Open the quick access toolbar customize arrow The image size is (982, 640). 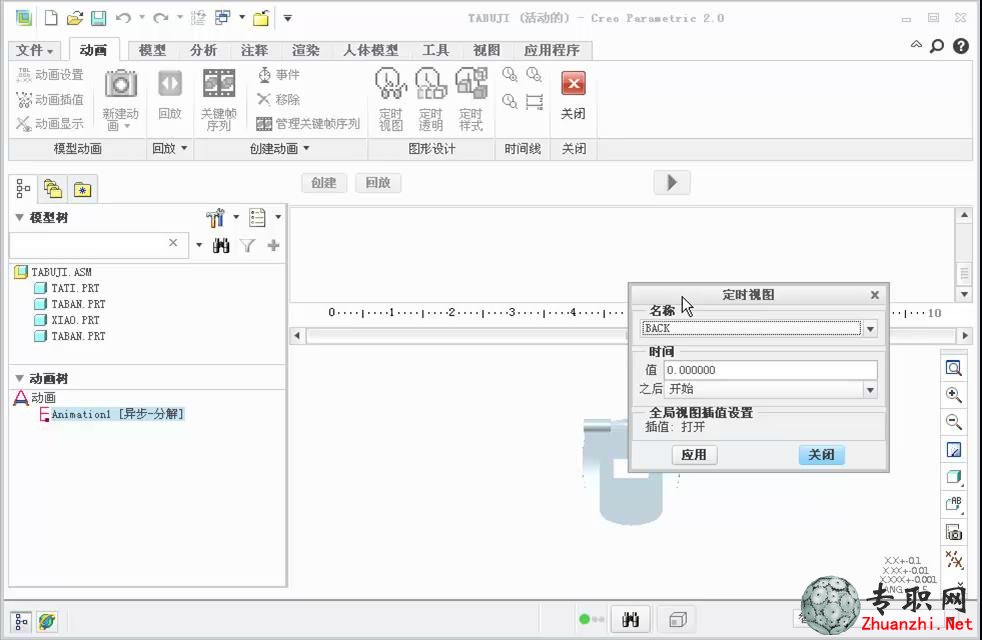(x=288, y=18)
